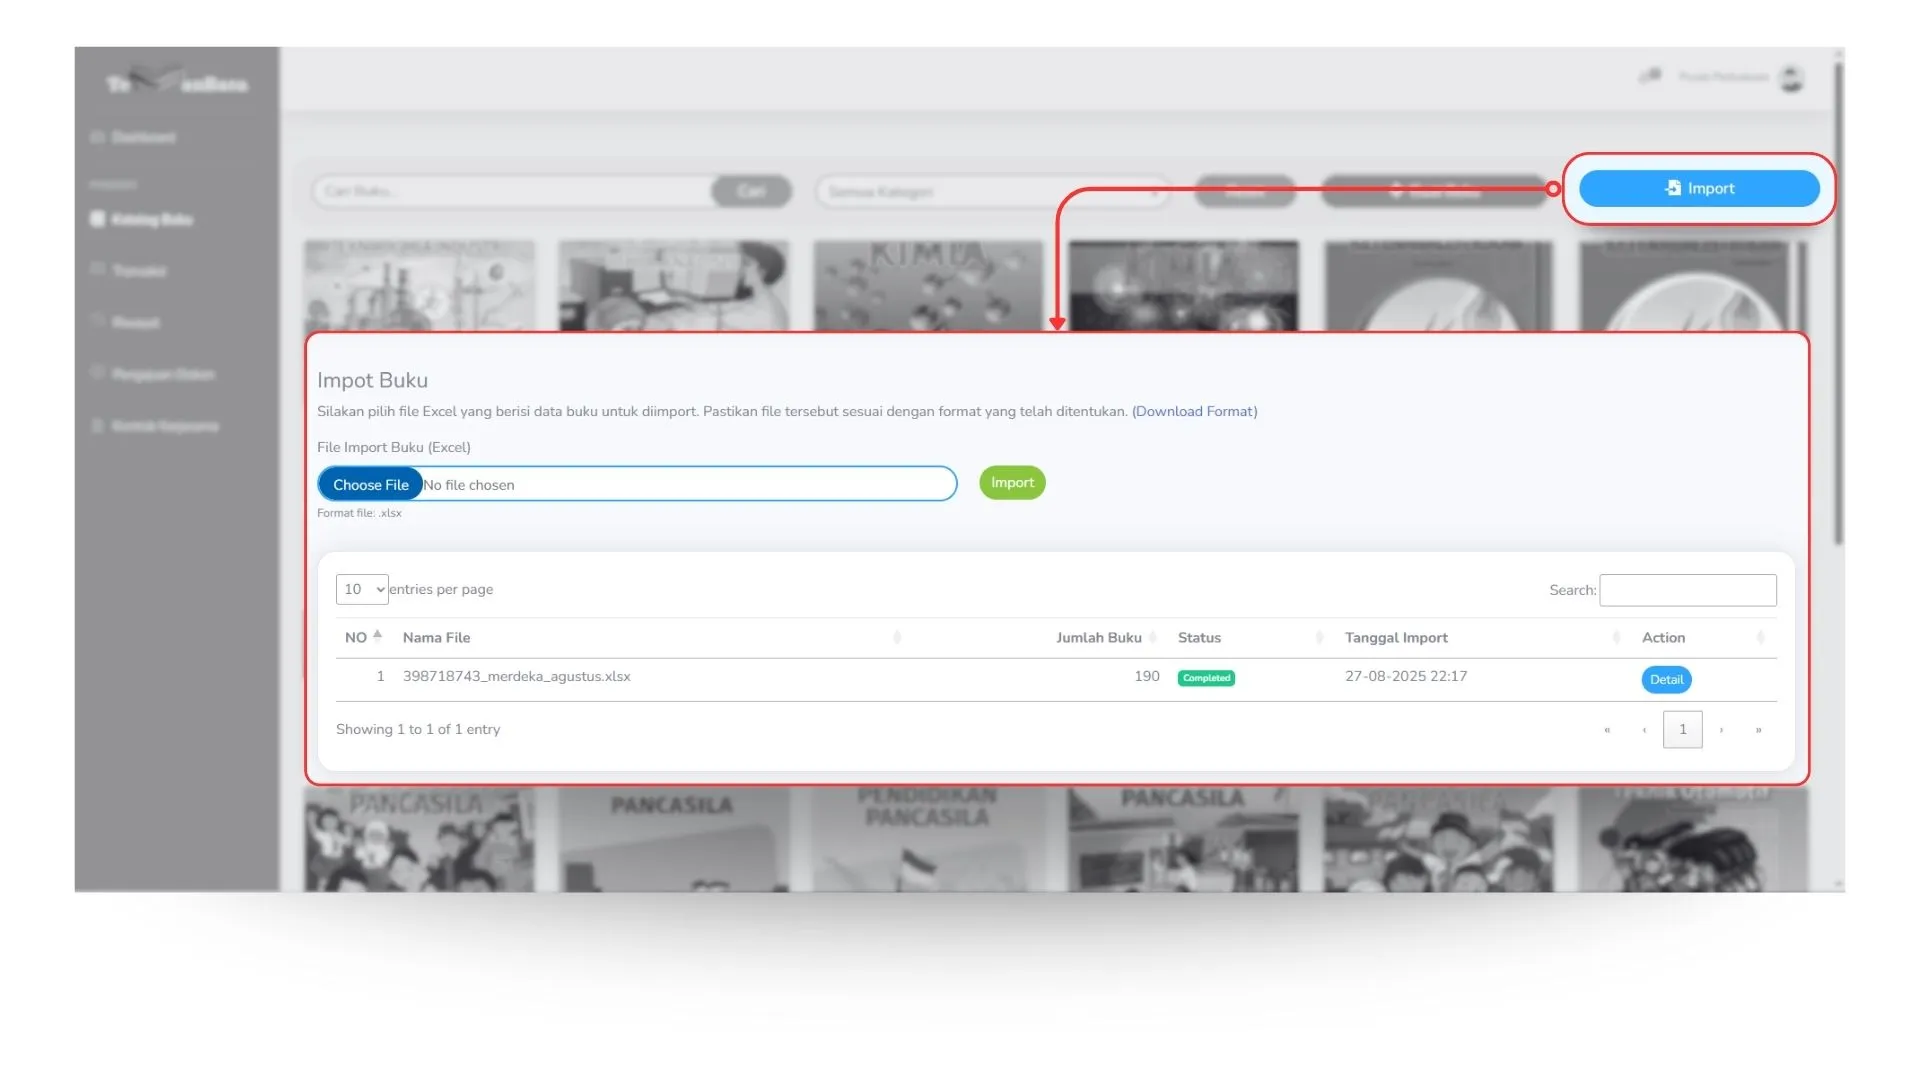1920x1080 pixels.
Task: Sort by Action column arrow
Action: click(1760, 637)
